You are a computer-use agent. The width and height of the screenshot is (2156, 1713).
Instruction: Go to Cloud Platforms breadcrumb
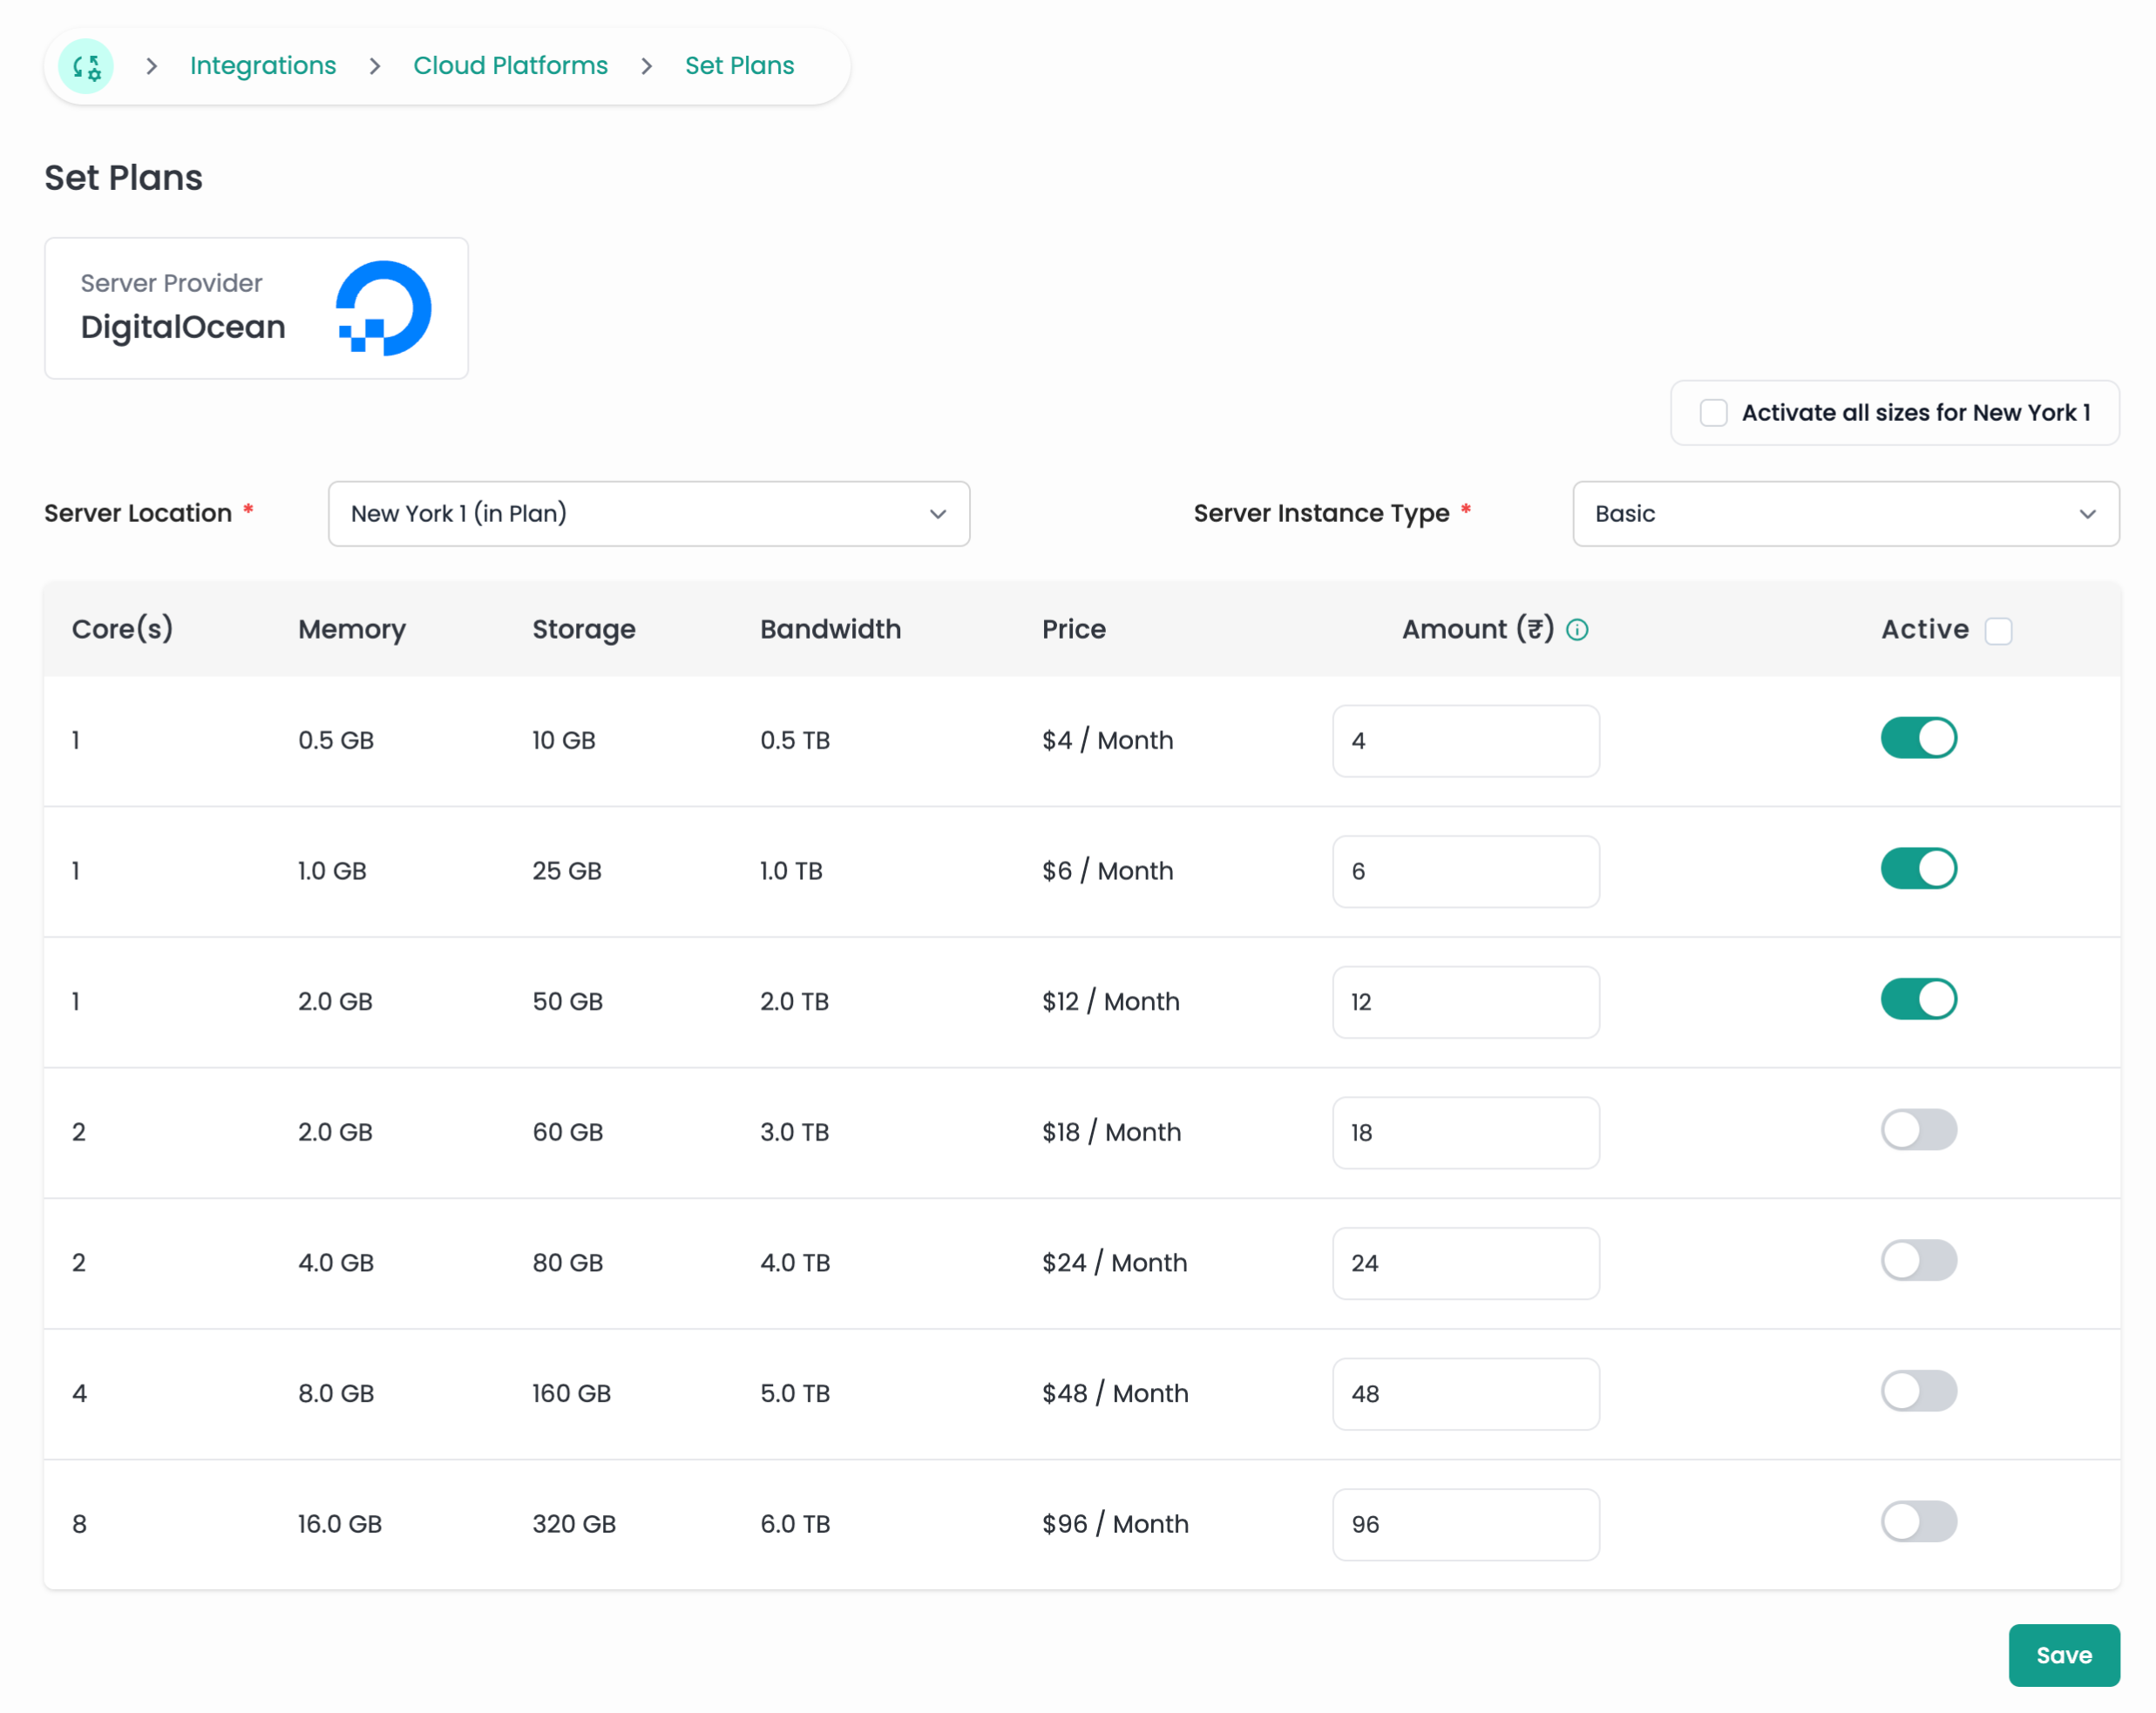coord(510,66)
